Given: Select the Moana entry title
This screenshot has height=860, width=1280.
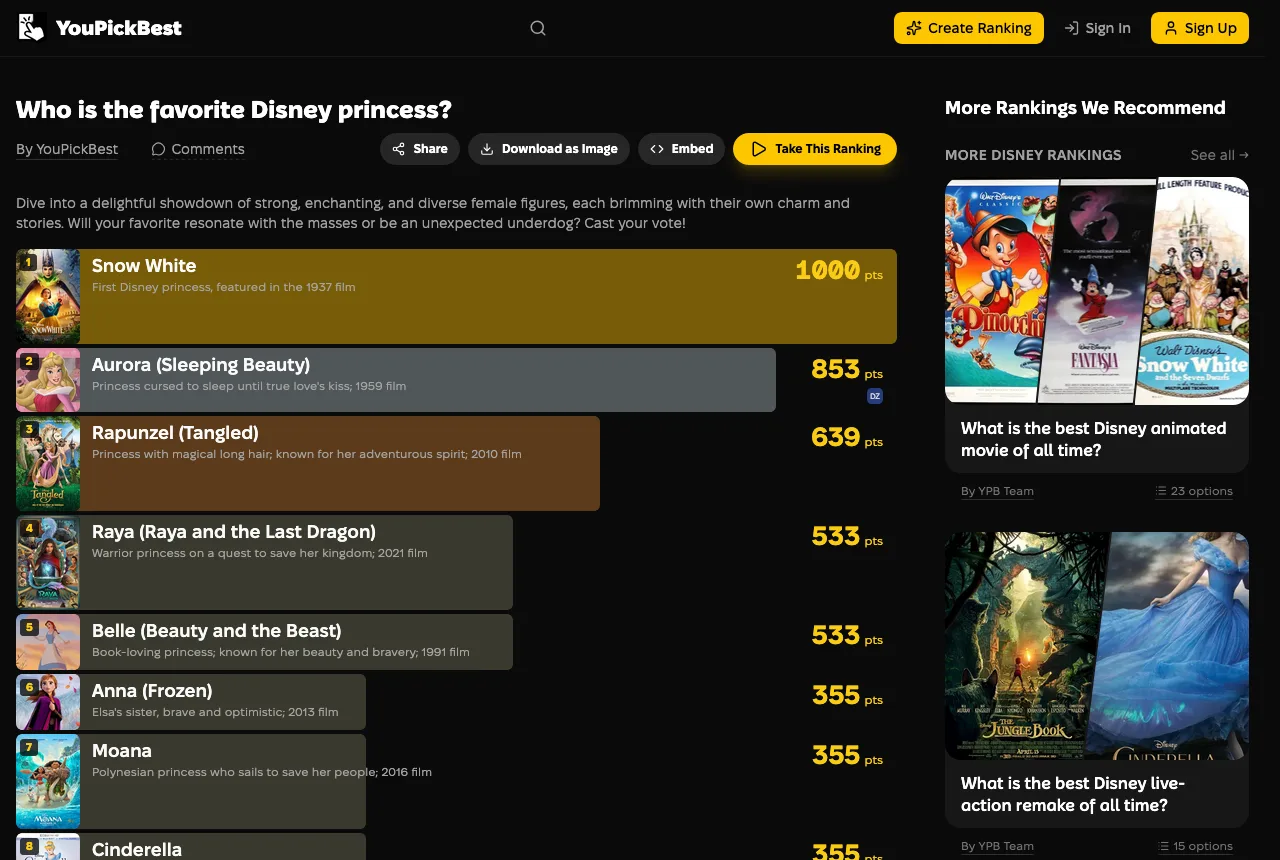Looking at the screenshot, I should (x=122, y=751).
